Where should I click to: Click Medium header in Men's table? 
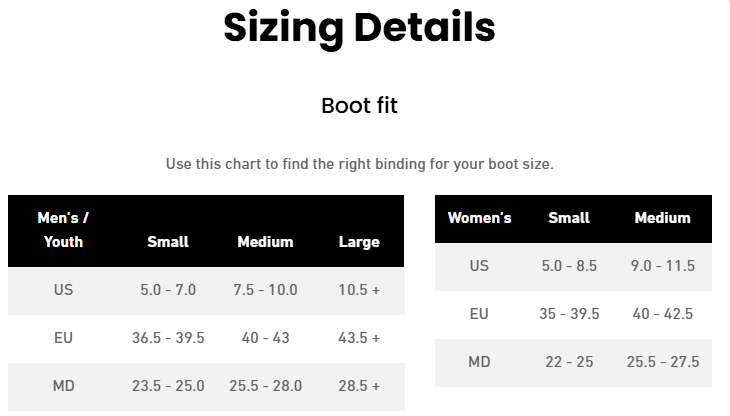click(x=265, y=242)
